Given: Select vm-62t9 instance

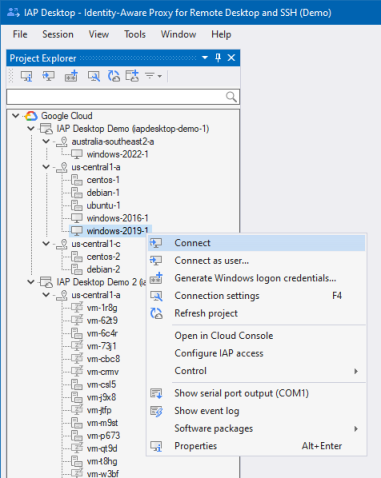Looking at the screenshot, I should [x=102, y=321].
